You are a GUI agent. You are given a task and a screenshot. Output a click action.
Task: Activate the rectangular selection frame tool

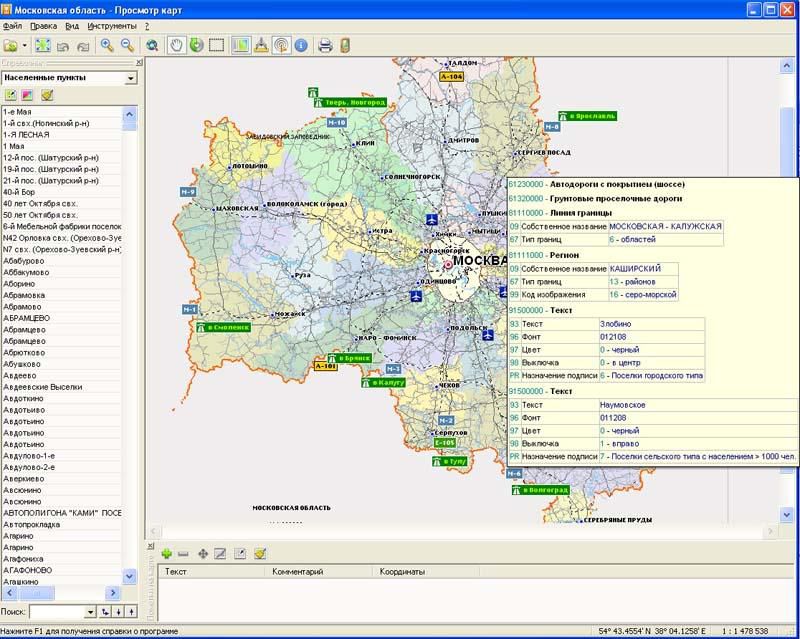pyautogui.click(x=216, y=45)
